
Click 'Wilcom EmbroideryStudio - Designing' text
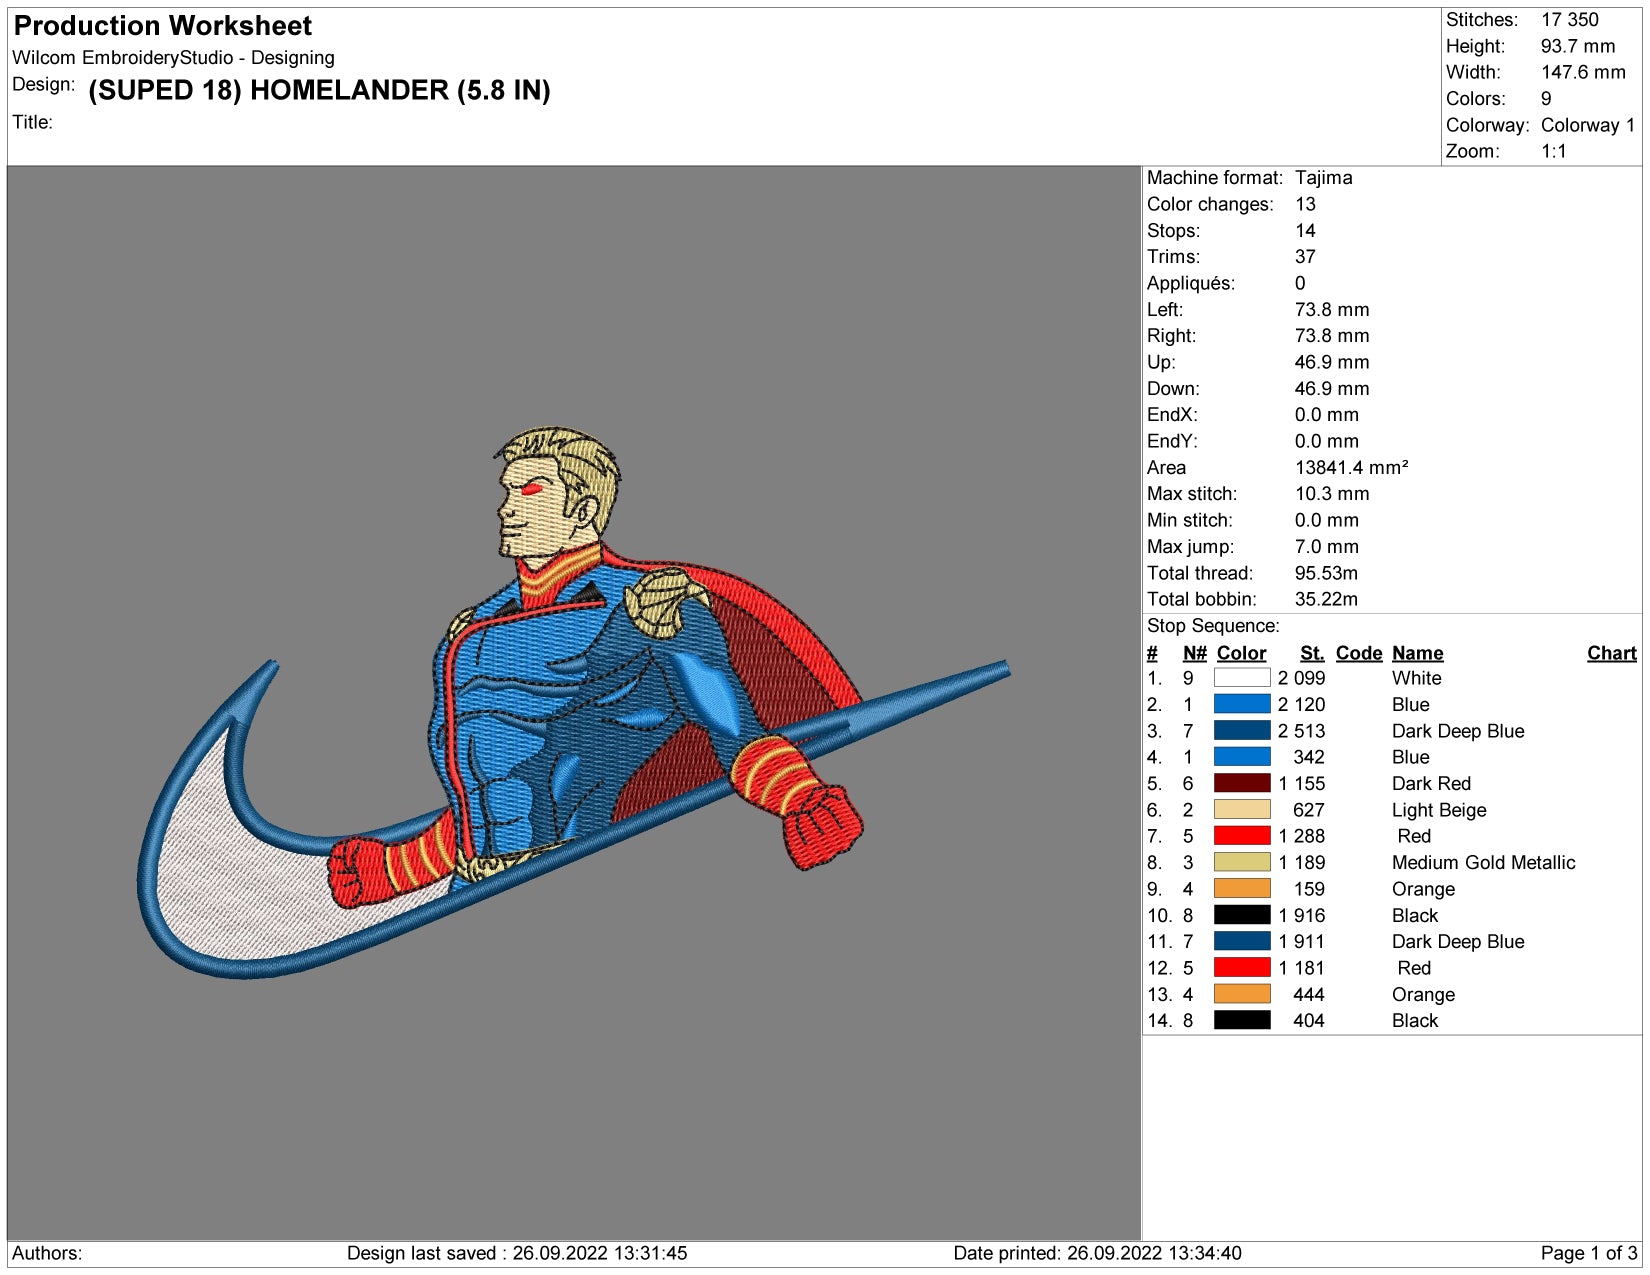click(173, 58)
